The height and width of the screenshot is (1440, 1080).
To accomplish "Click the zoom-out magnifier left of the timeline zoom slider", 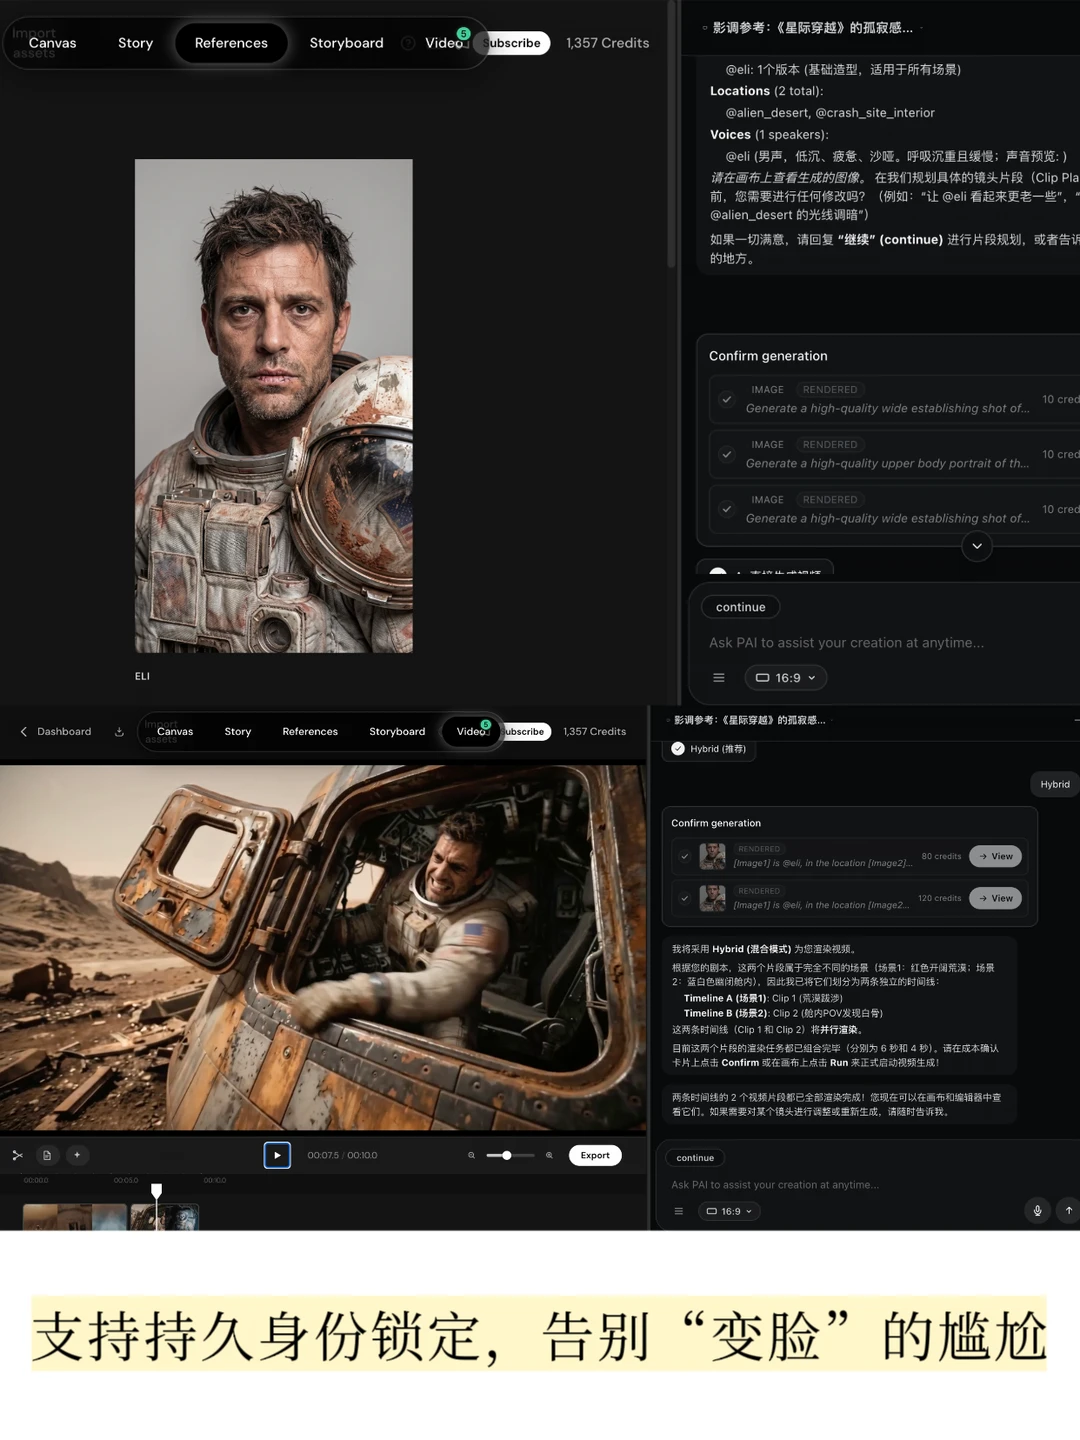I will pos(471,1155).
